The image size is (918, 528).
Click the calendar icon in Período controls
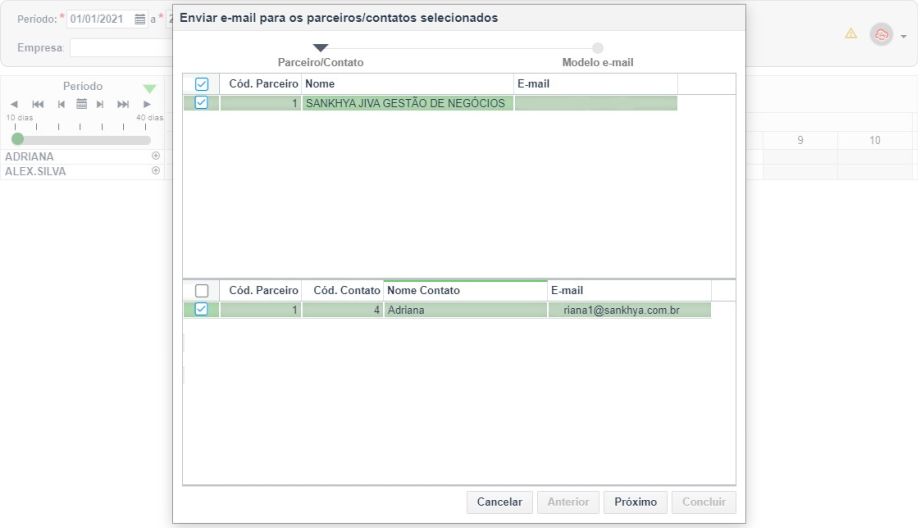click(x=81, y=104)
